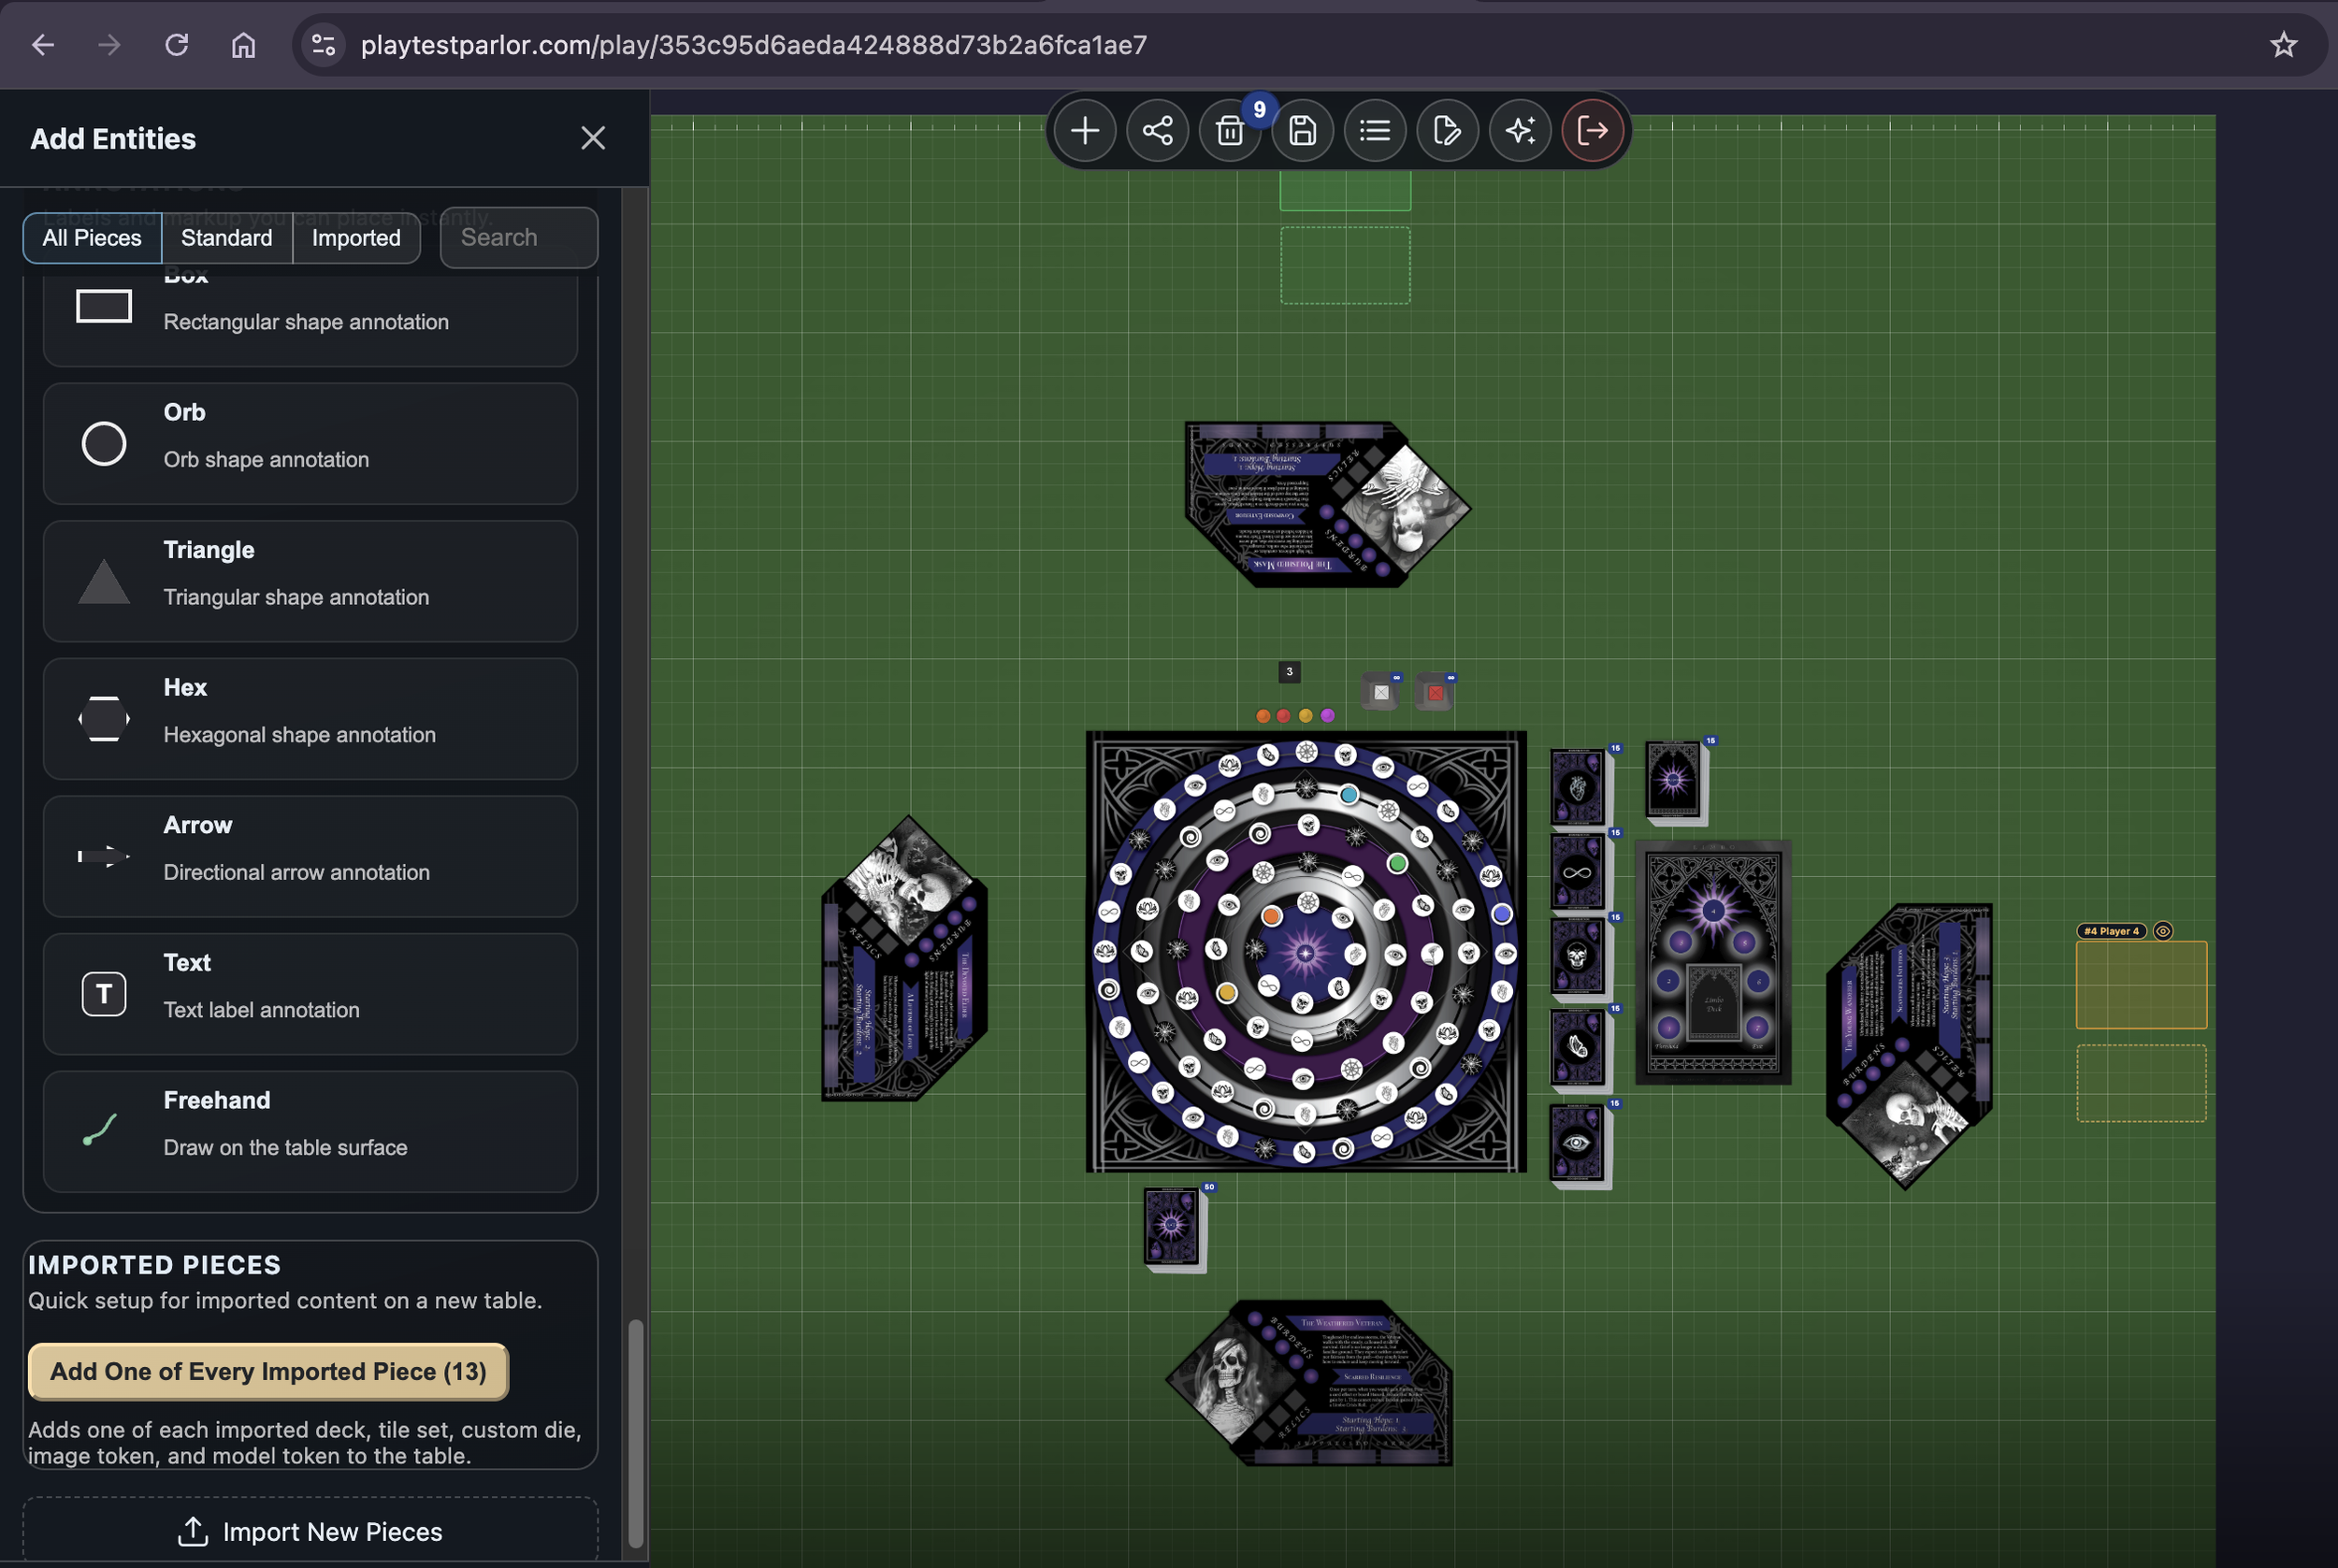Screen dimensions: 2338x1568
Task: Click the red die above the board
Action: (x=1436, y=692)
